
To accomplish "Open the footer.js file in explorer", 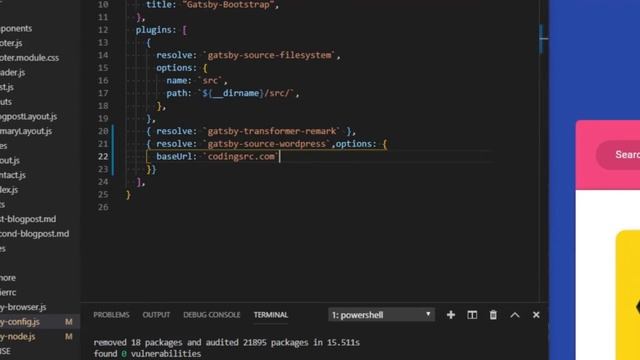I will (11, 43).
